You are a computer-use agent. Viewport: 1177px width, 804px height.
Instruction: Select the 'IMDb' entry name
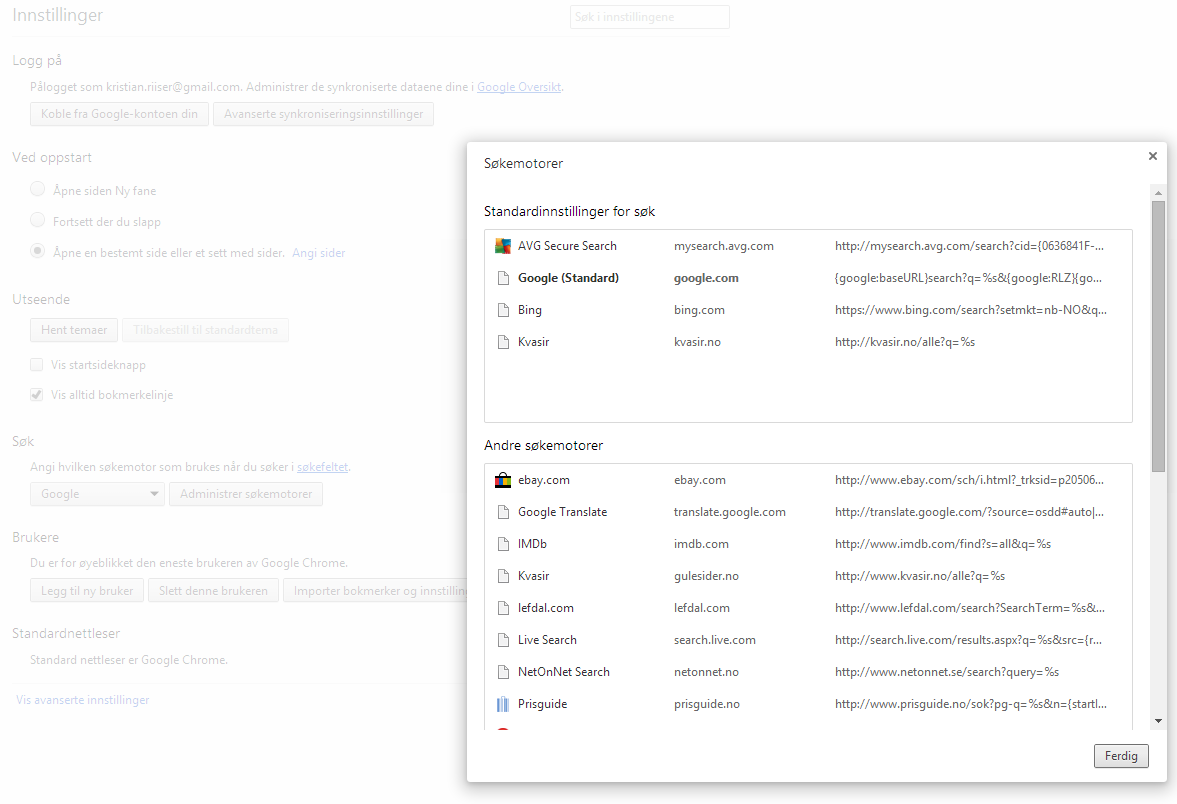click(x=532, y=544)
